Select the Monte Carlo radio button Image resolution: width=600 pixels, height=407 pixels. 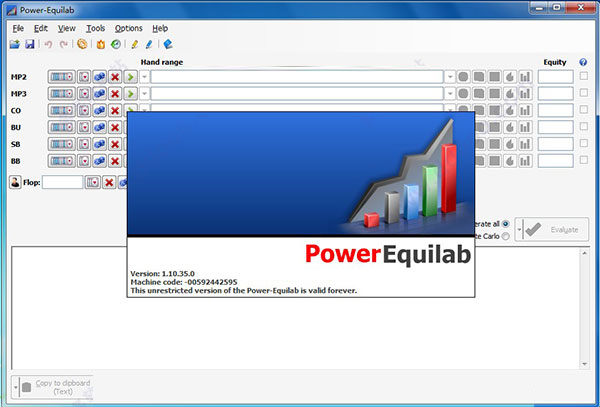tap(506, 236)
